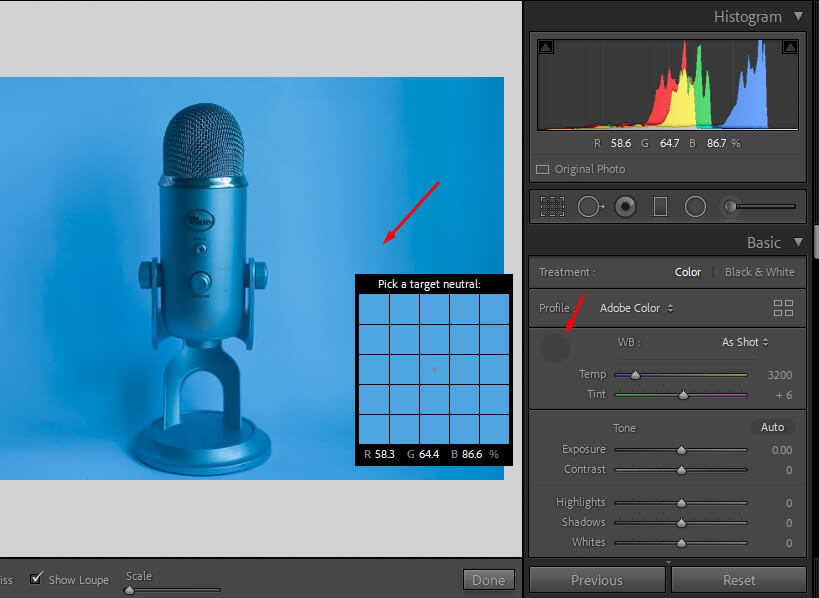Click the Reset button

pyautogui.click(x=739, y=580)
